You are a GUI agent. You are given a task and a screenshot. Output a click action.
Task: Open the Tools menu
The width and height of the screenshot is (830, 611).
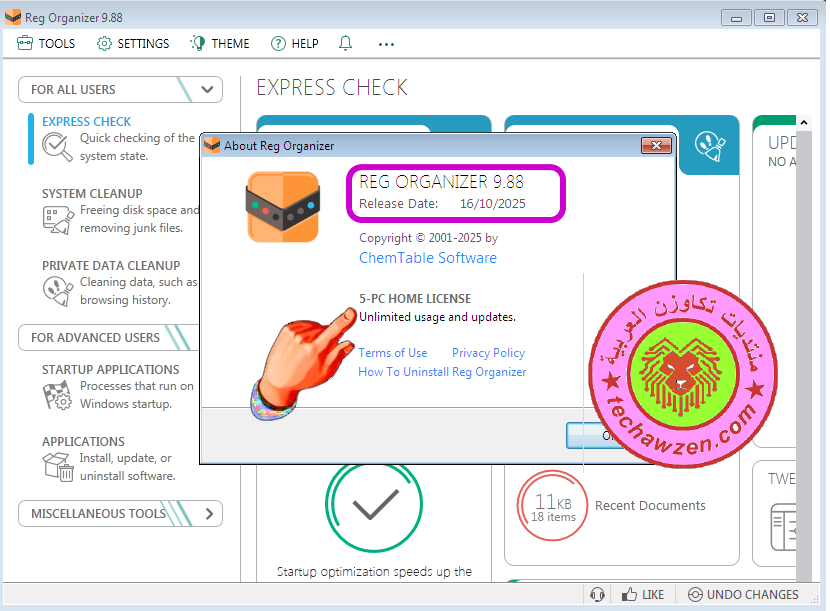(46, 43)
